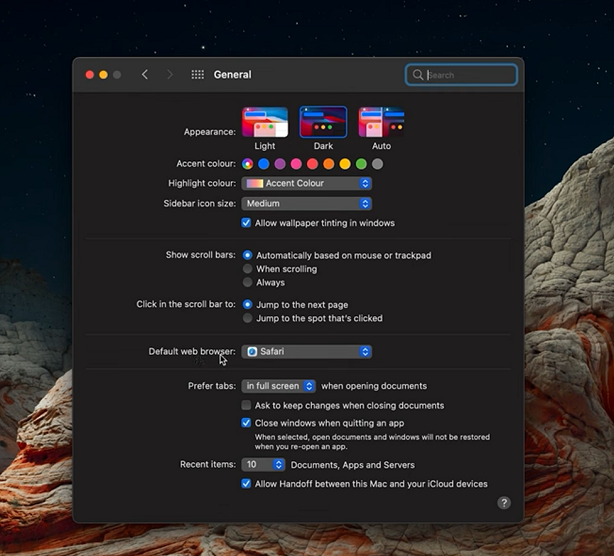Select Jump to the spot that's clicked
614x556 pixels.
tap(248, 319)
